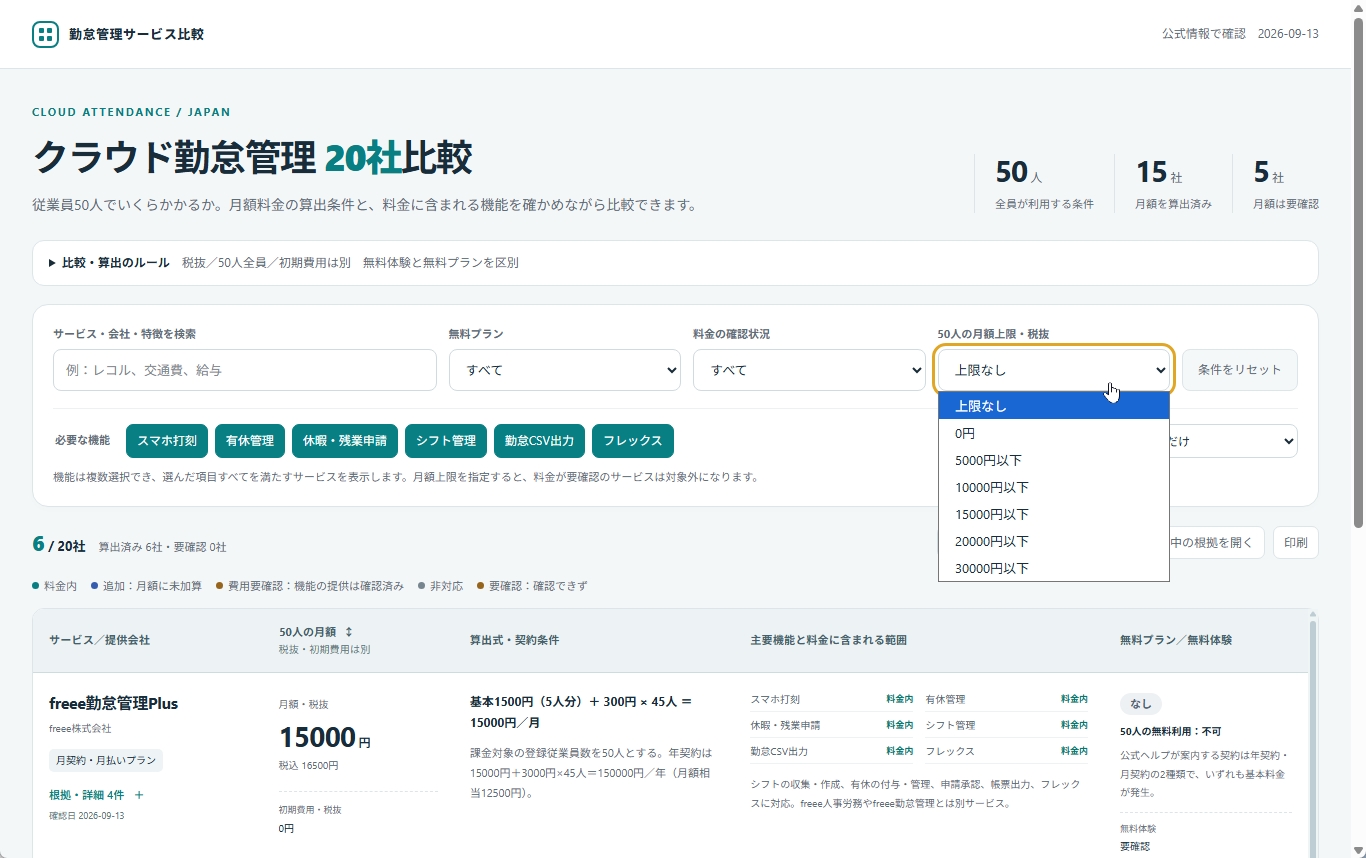
Task: Click the 50人の無料利用:不可 text
Action: (1170, 732)
